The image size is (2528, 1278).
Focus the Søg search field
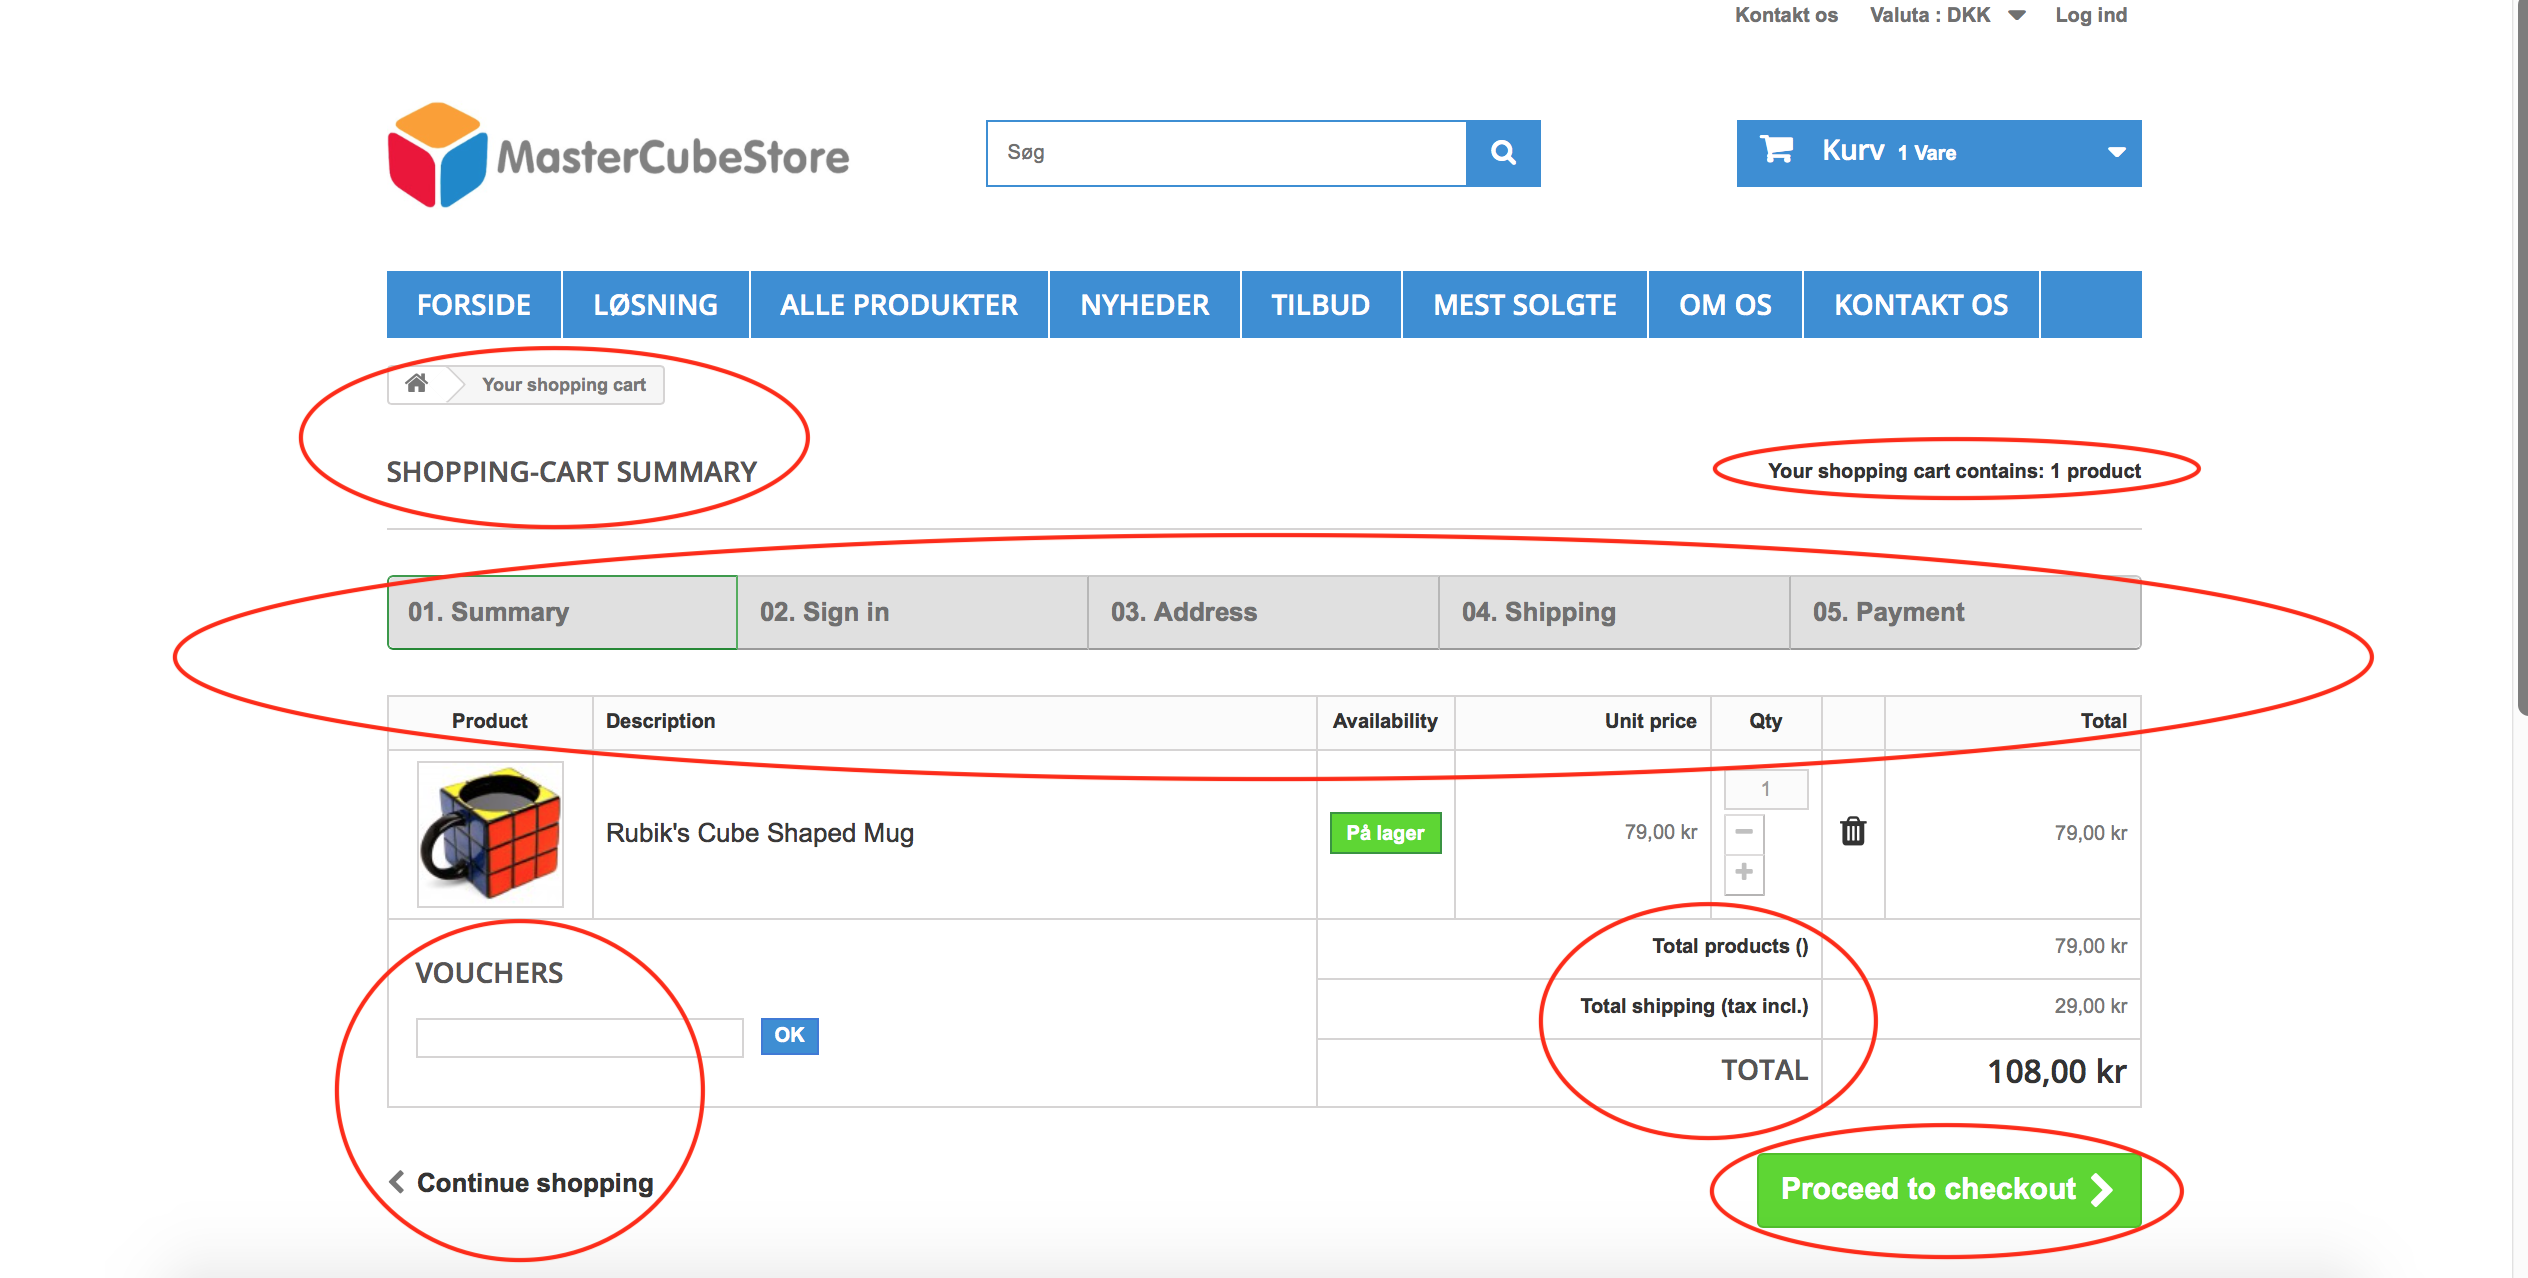tap(1225, 153)
